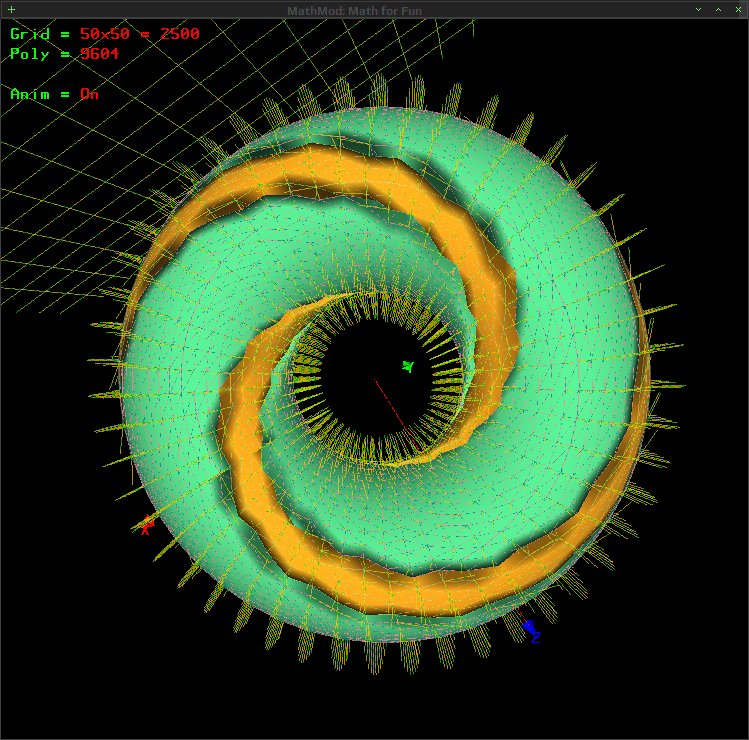749x740 pixels.
Task: Click the plus icon in title bar
Action: (11, 10)
